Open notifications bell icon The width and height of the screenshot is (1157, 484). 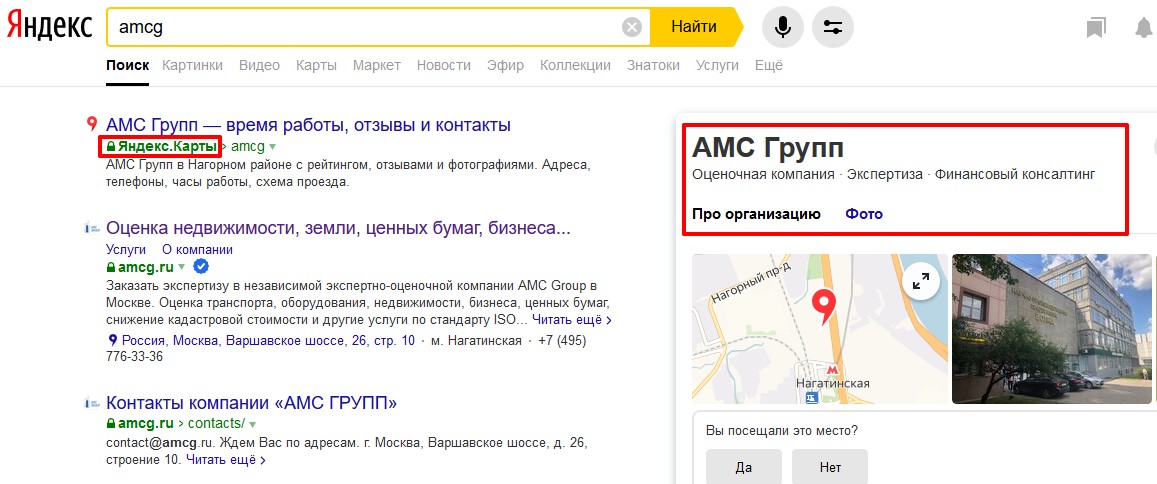[1144, 28]
